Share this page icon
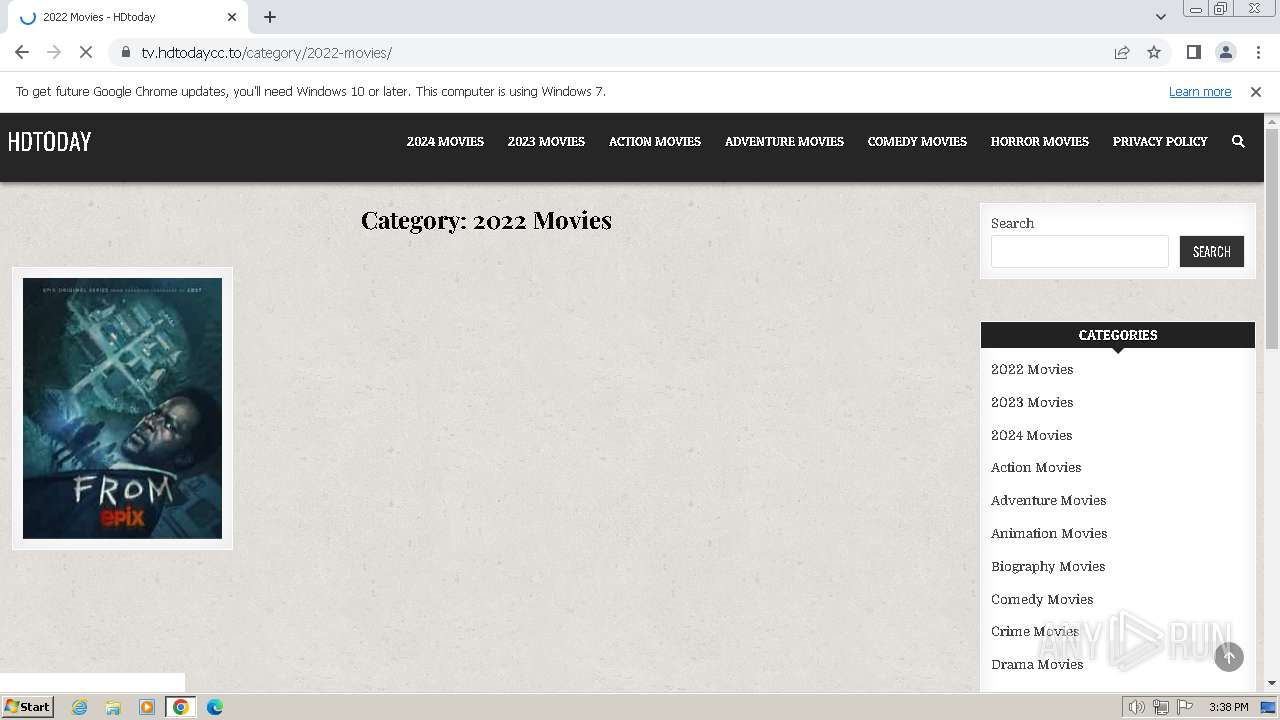 coord(1122,52)
